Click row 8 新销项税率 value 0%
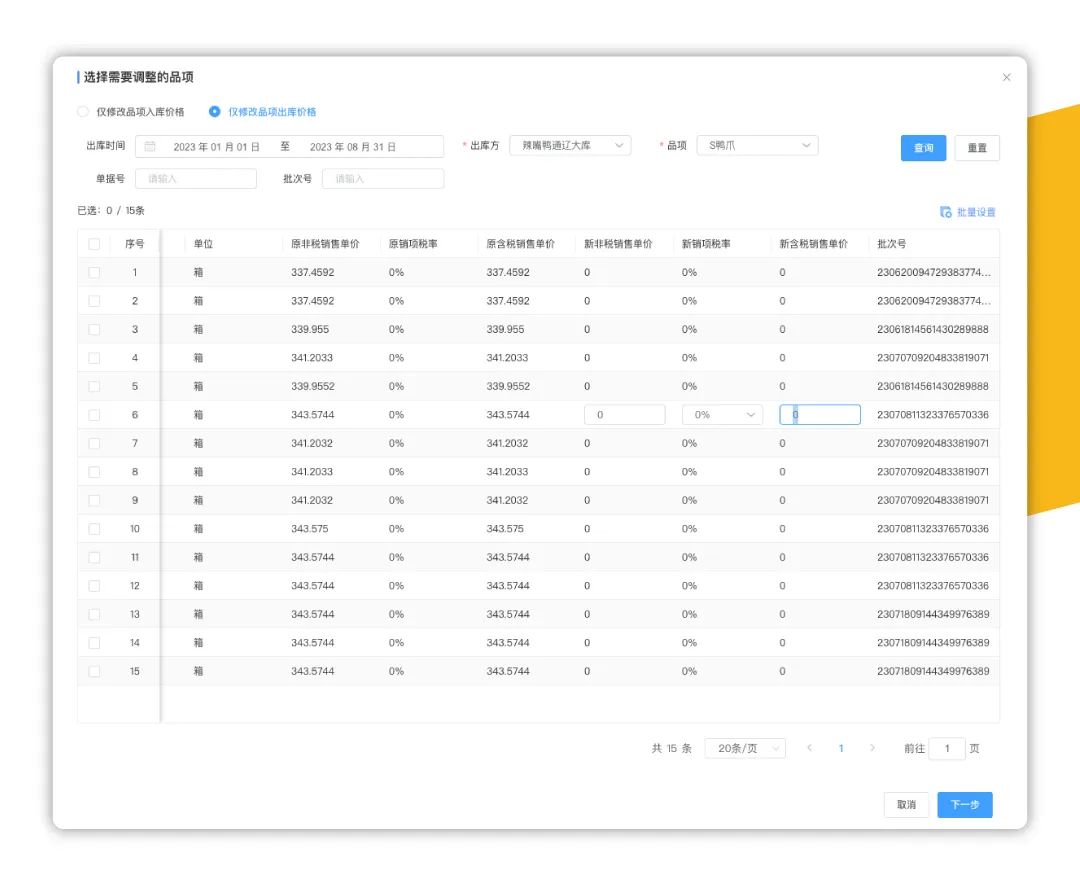The width and height of the screenshot is (1080, 880). click(689, 472)
